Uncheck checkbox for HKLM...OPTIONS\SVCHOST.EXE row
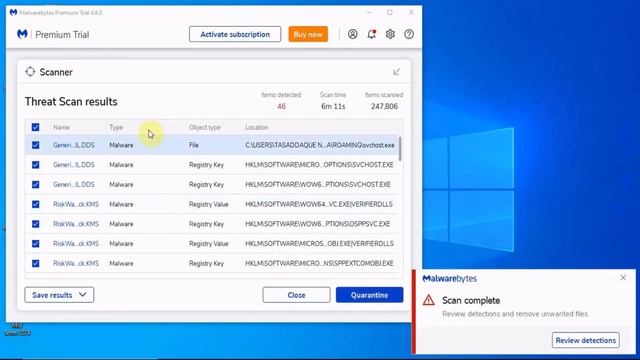 (36, 165)
